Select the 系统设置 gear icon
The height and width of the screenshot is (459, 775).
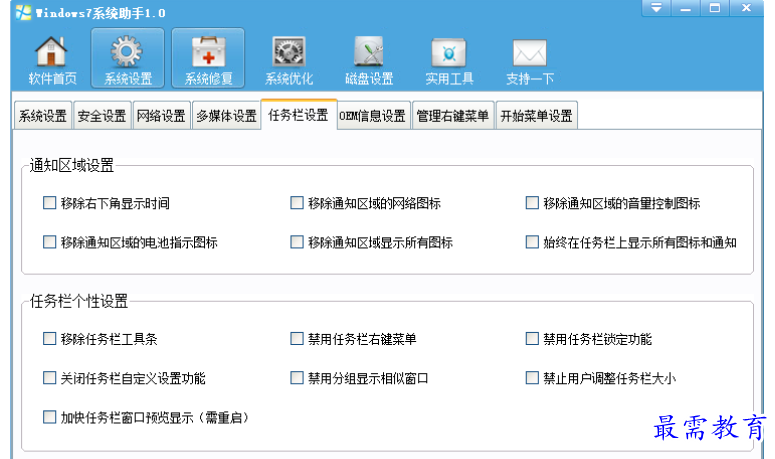[128, 58]
